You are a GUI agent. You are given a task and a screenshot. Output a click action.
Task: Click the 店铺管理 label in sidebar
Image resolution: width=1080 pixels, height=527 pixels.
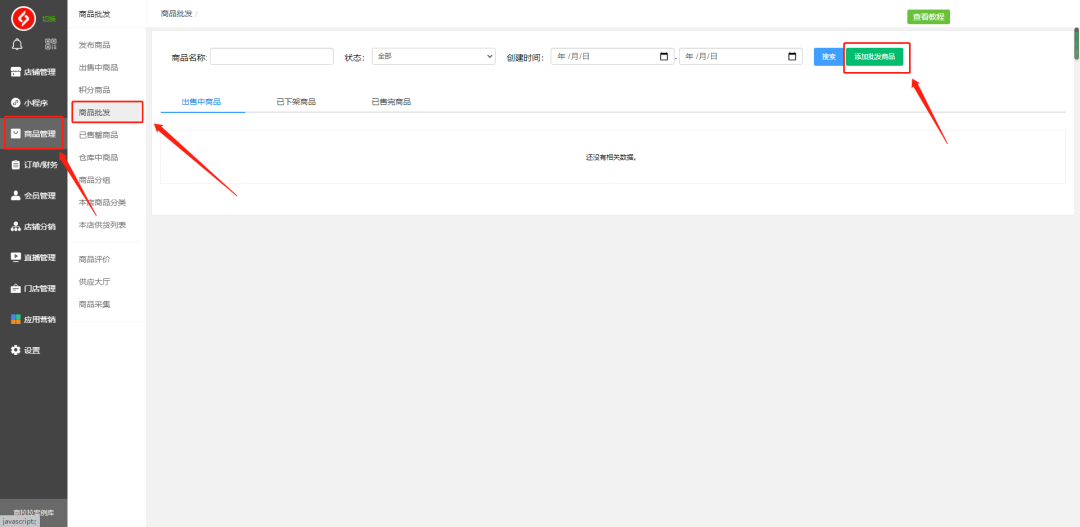coord(40,72)
